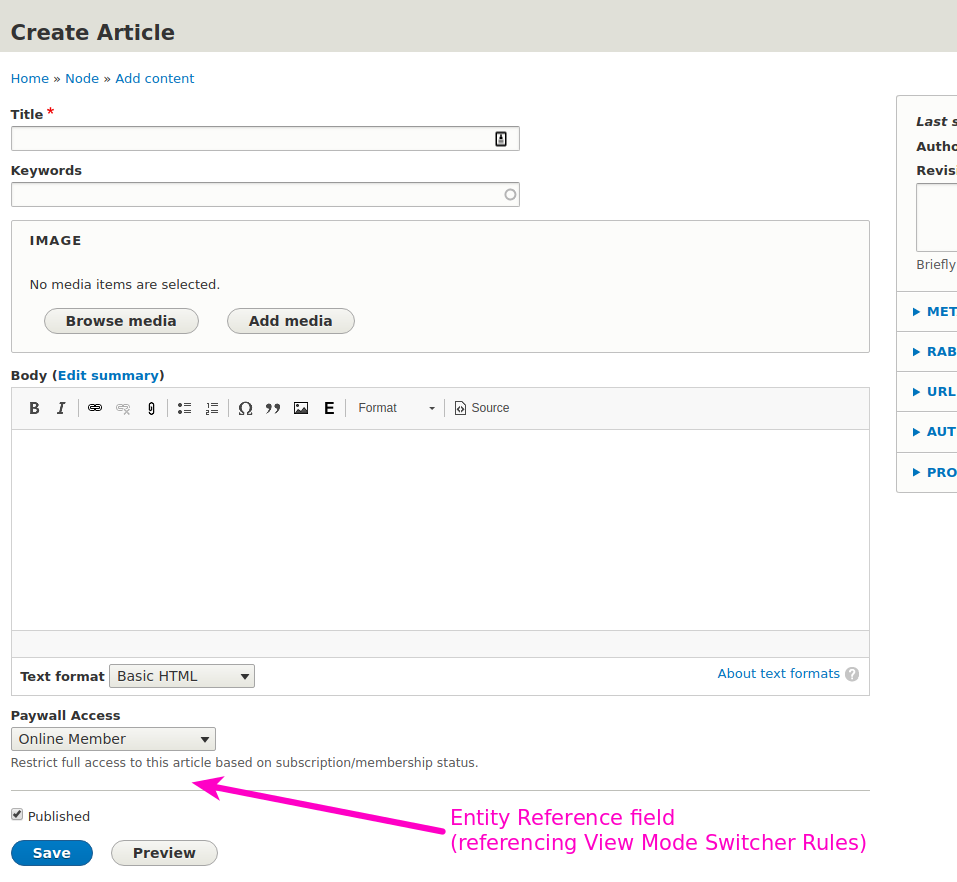Click the help icon beside About text formats
957x882 pixels.
pyautogui.click(x=852, y=674)
